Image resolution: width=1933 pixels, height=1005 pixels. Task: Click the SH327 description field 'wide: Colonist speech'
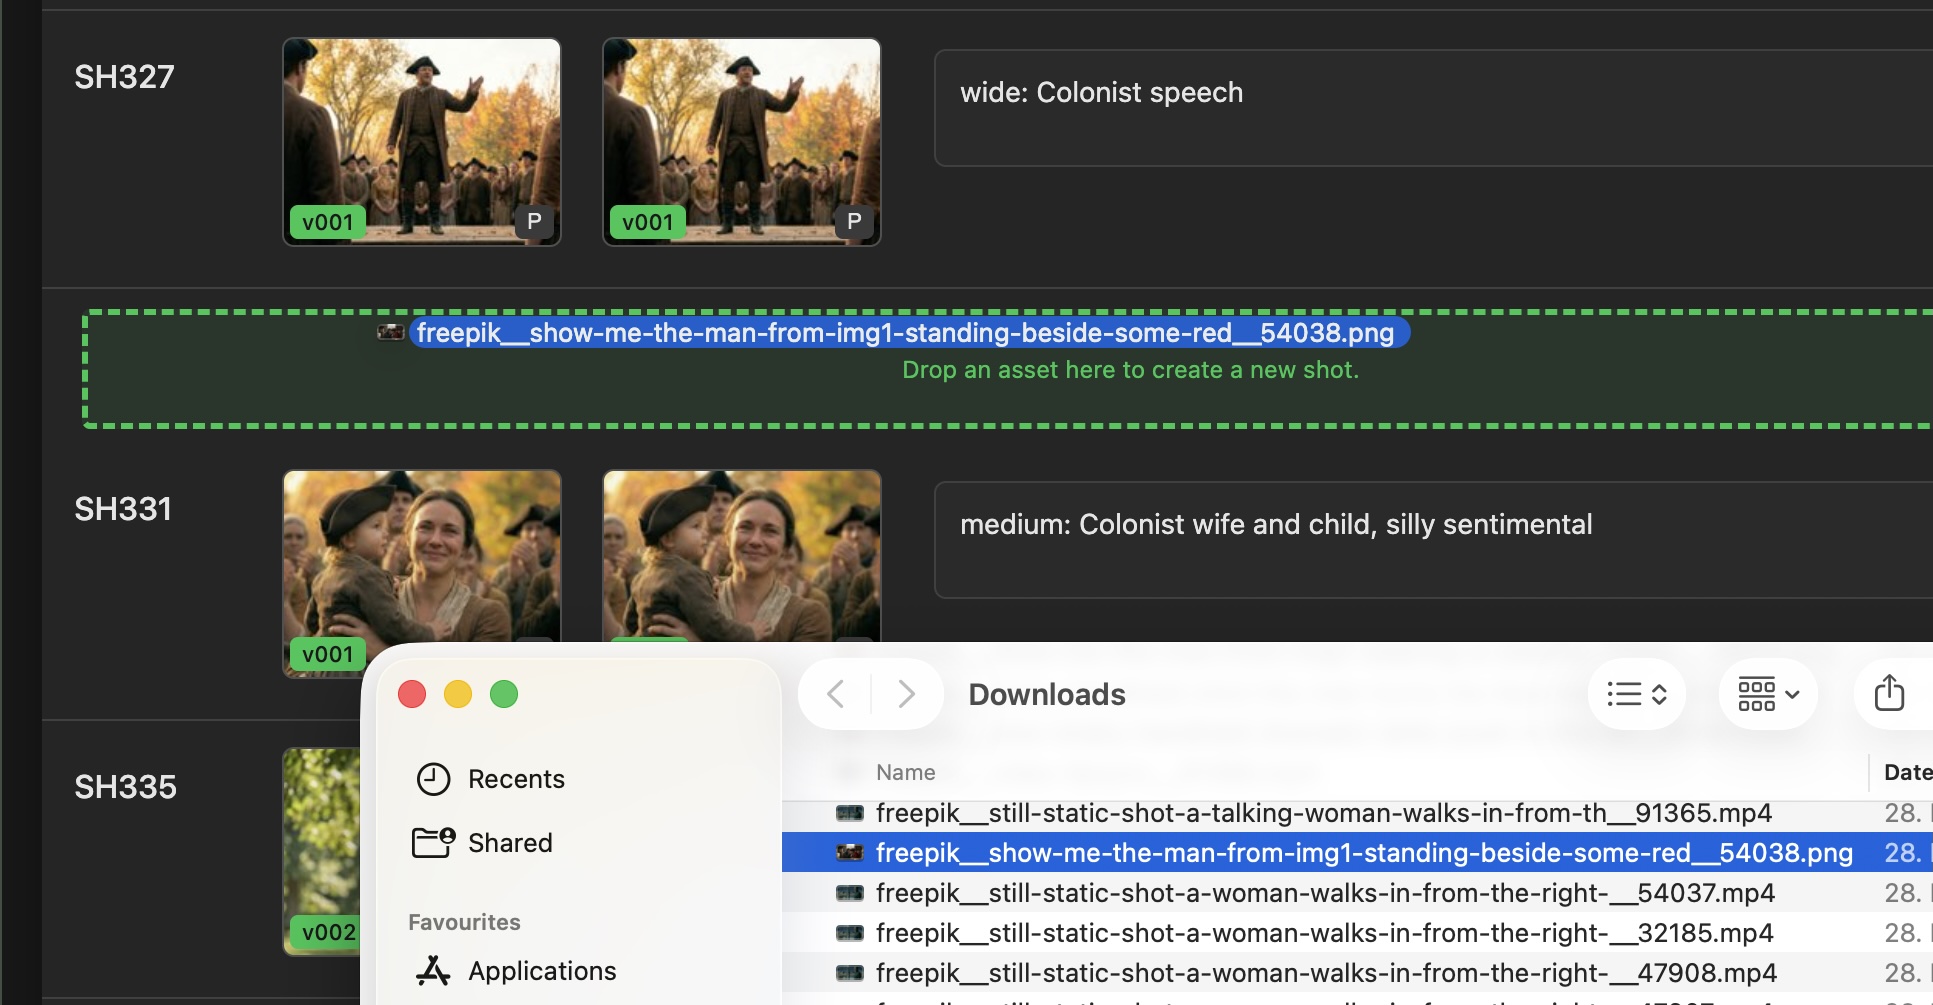[1433, 108]
